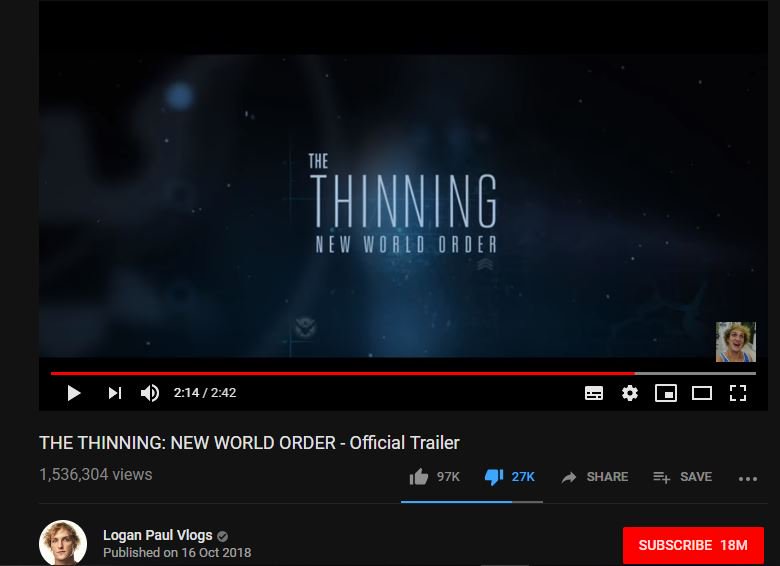Click the verified badge beside channel name
Viewport: 780px width, 566px height.
click(x=223, y=536)
